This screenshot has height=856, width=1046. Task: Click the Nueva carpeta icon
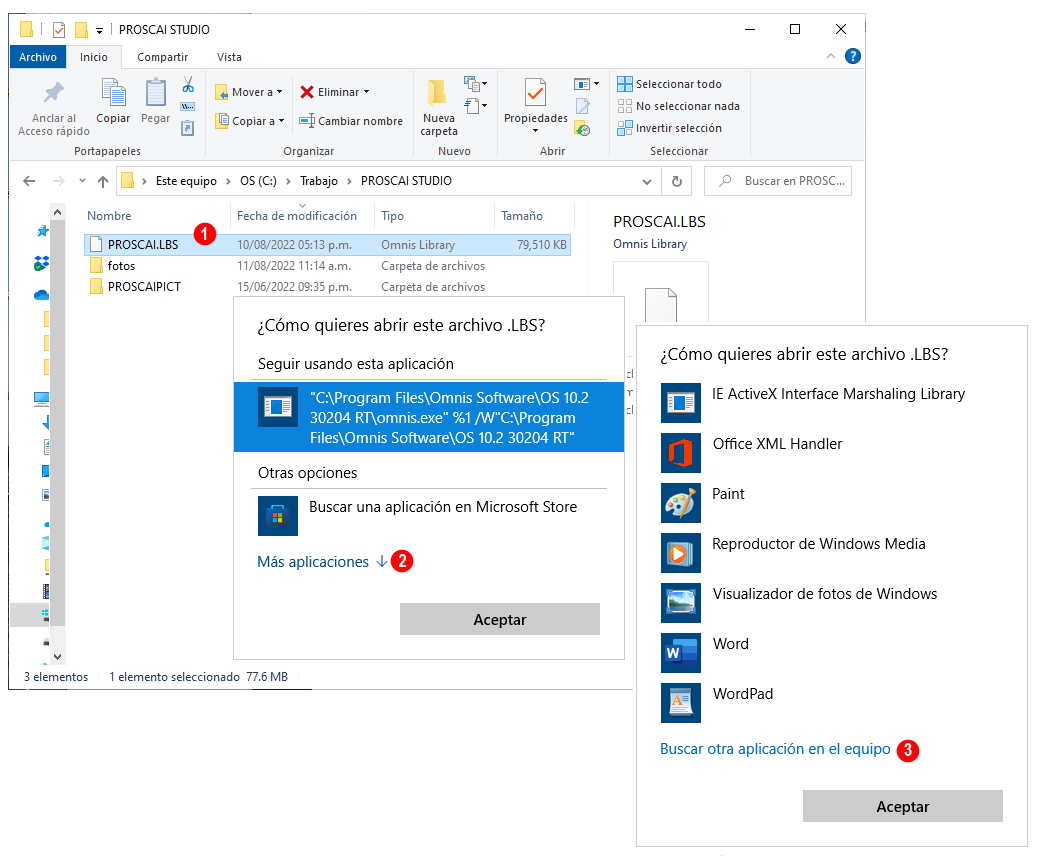point(438,93)
